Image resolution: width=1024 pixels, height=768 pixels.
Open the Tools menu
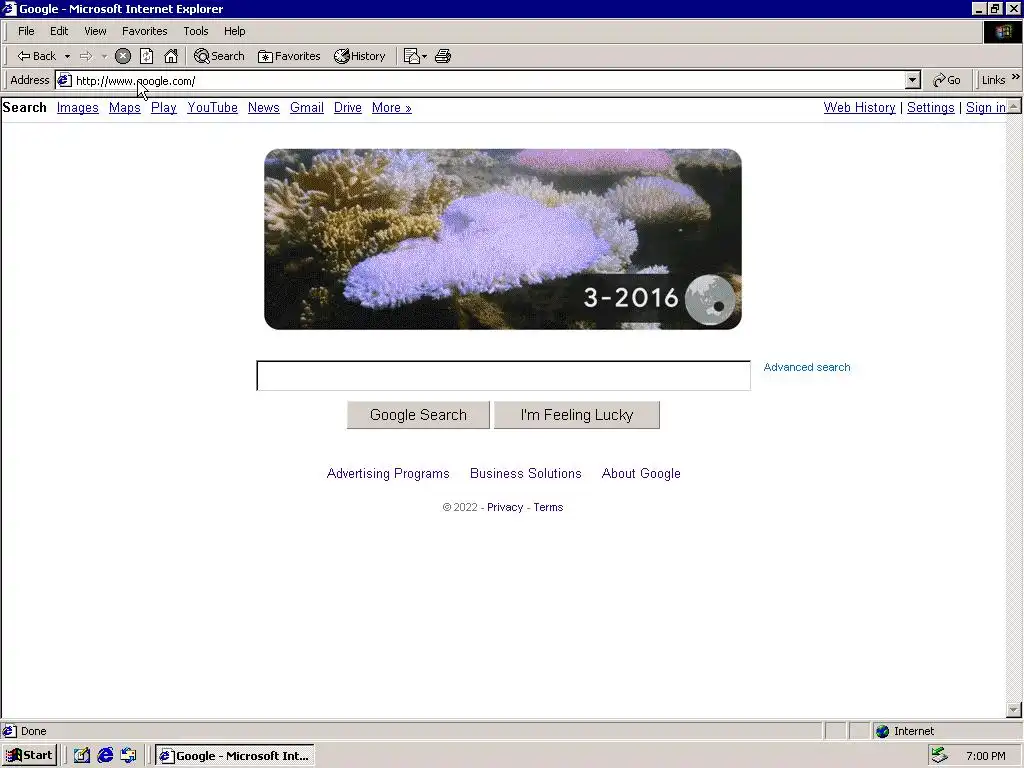click(x=195, y=31)
